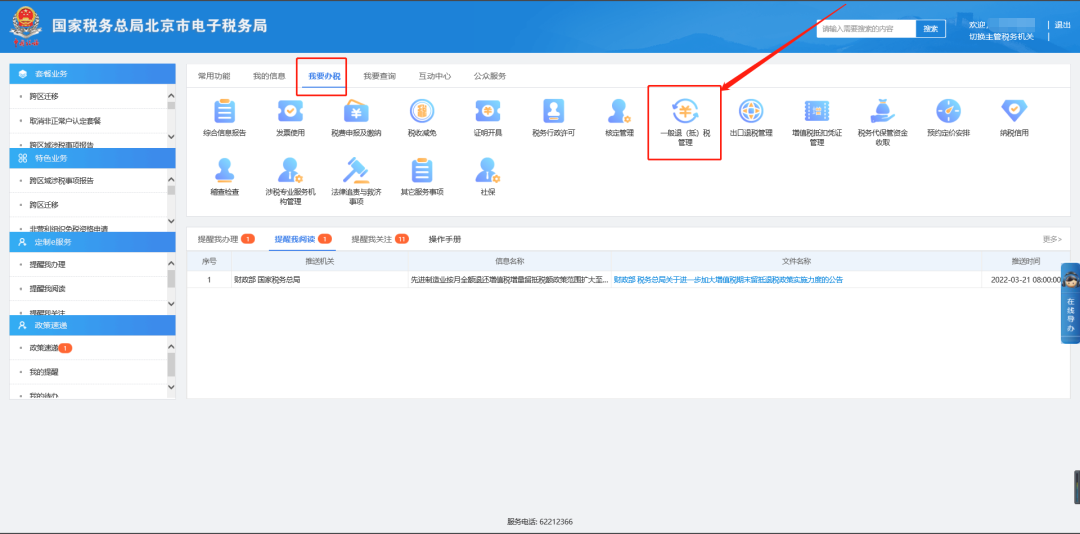This screenshot has height=534, width=1080.
Task: Open 取消非正常户认定套餐
Action: click(x=65, y=121)
